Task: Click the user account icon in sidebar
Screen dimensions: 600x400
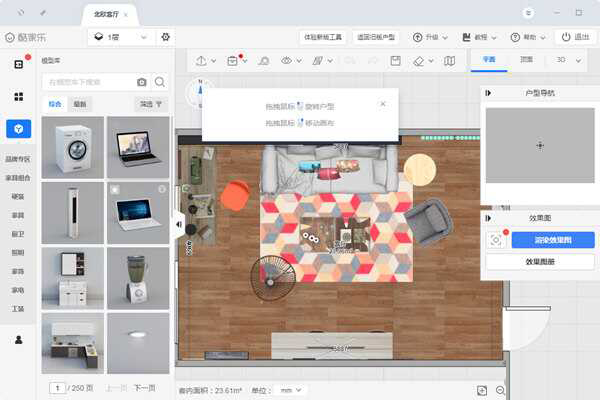Action: coord(18,340)
